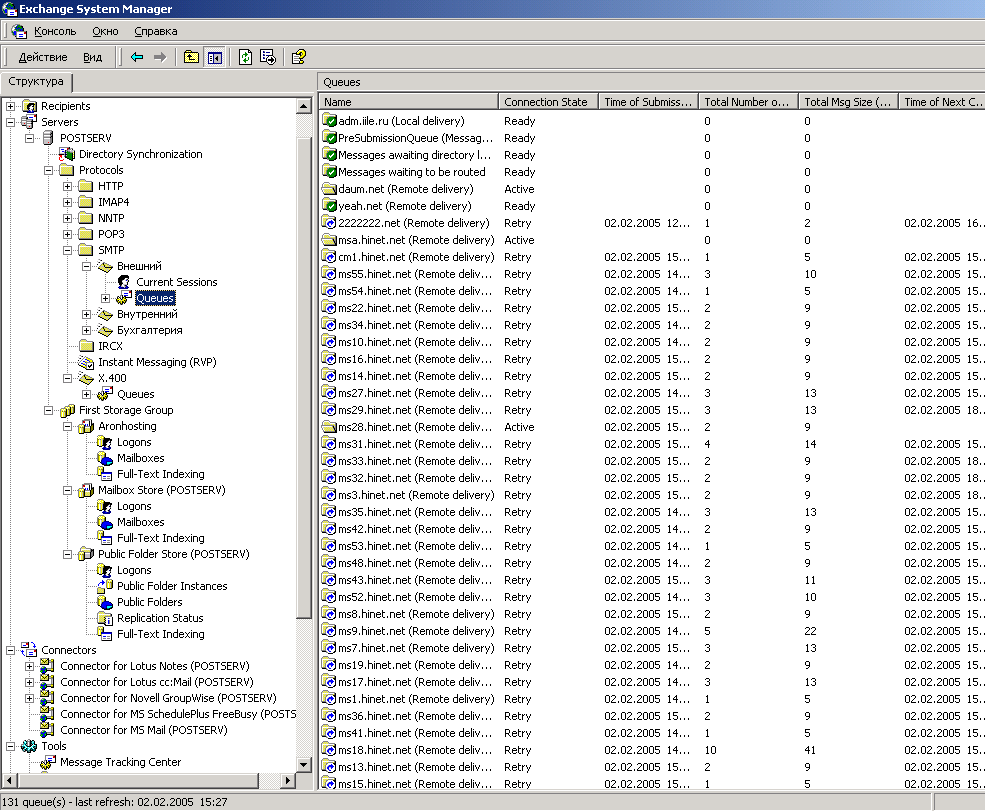This screenshot has height=811, width=985.
Task: Open the Справка menu
Action: coord(156,31)
